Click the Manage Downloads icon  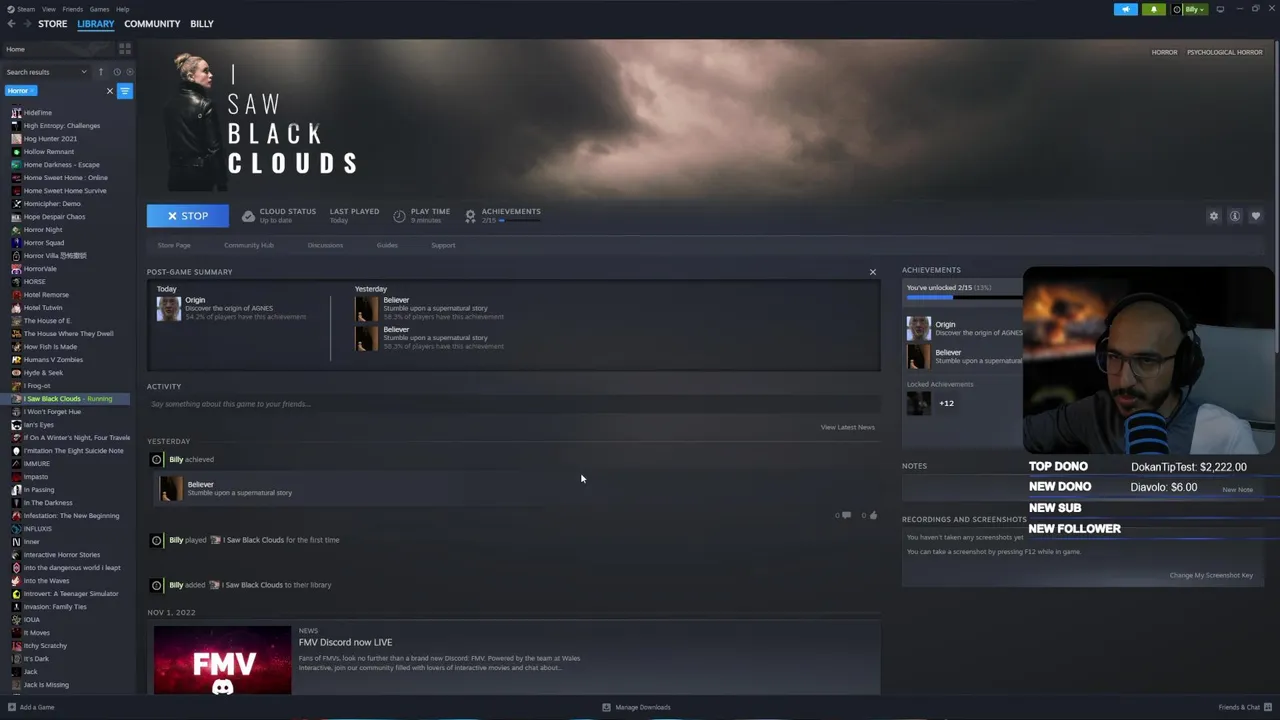click(x=606, y=707)
